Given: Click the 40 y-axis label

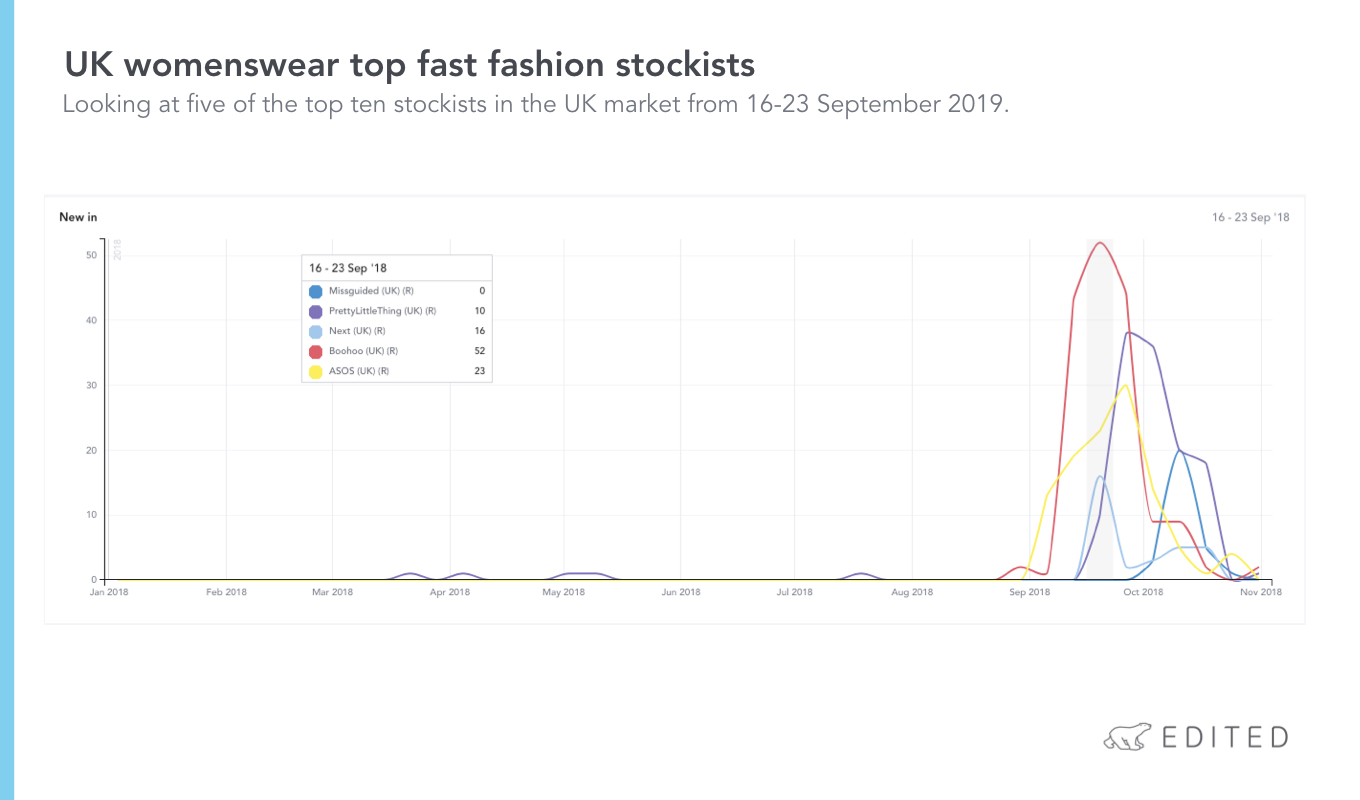Looking at the screenshot, I should tap(91, 320).
